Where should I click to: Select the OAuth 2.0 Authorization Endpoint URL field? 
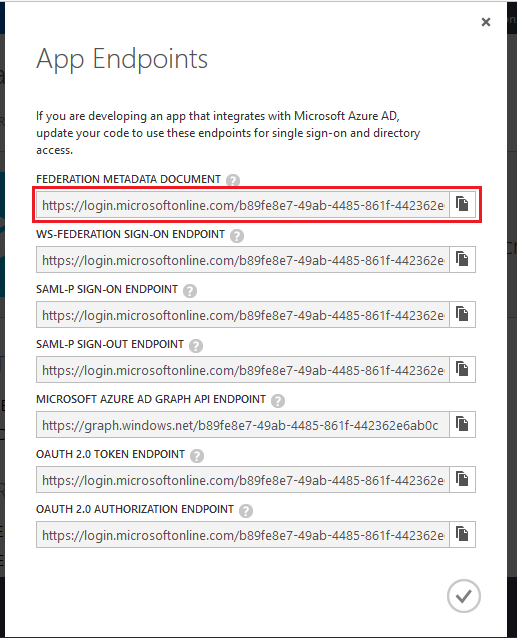(x=243, y=534)
